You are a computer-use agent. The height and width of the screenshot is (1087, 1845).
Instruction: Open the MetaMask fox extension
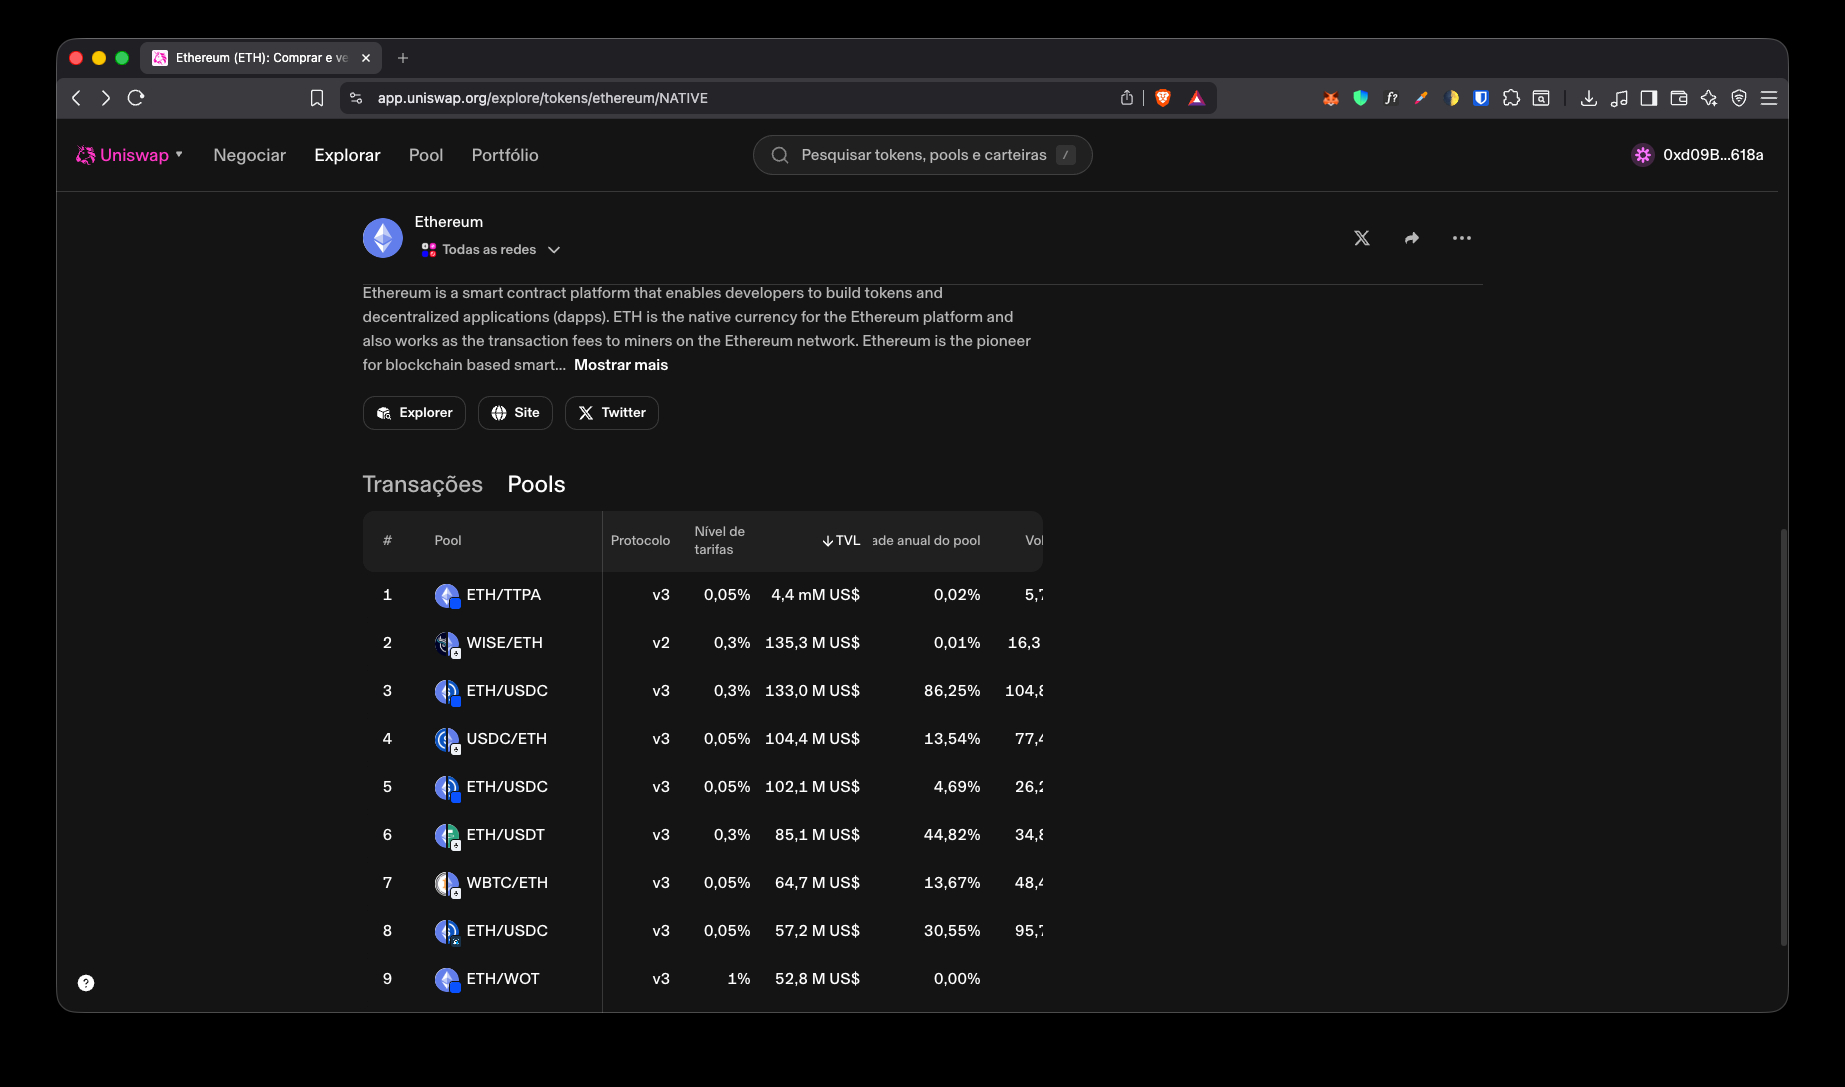(x=1331, y=98)
